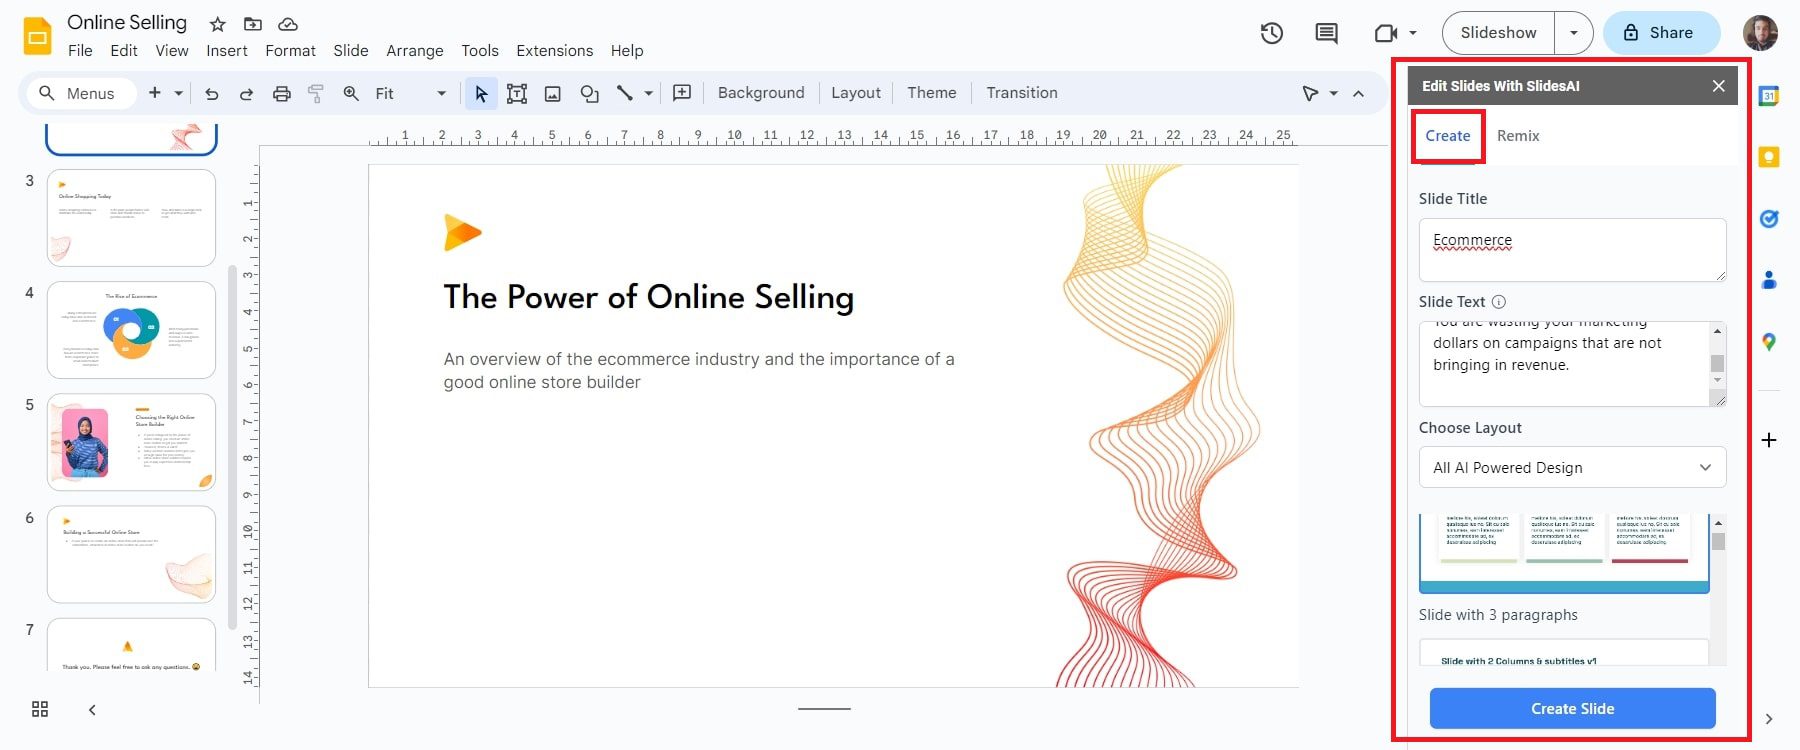Screen dimensions: 1800x750
Task: Click the Slide Title input field
Action: (x=1571, y=250)
